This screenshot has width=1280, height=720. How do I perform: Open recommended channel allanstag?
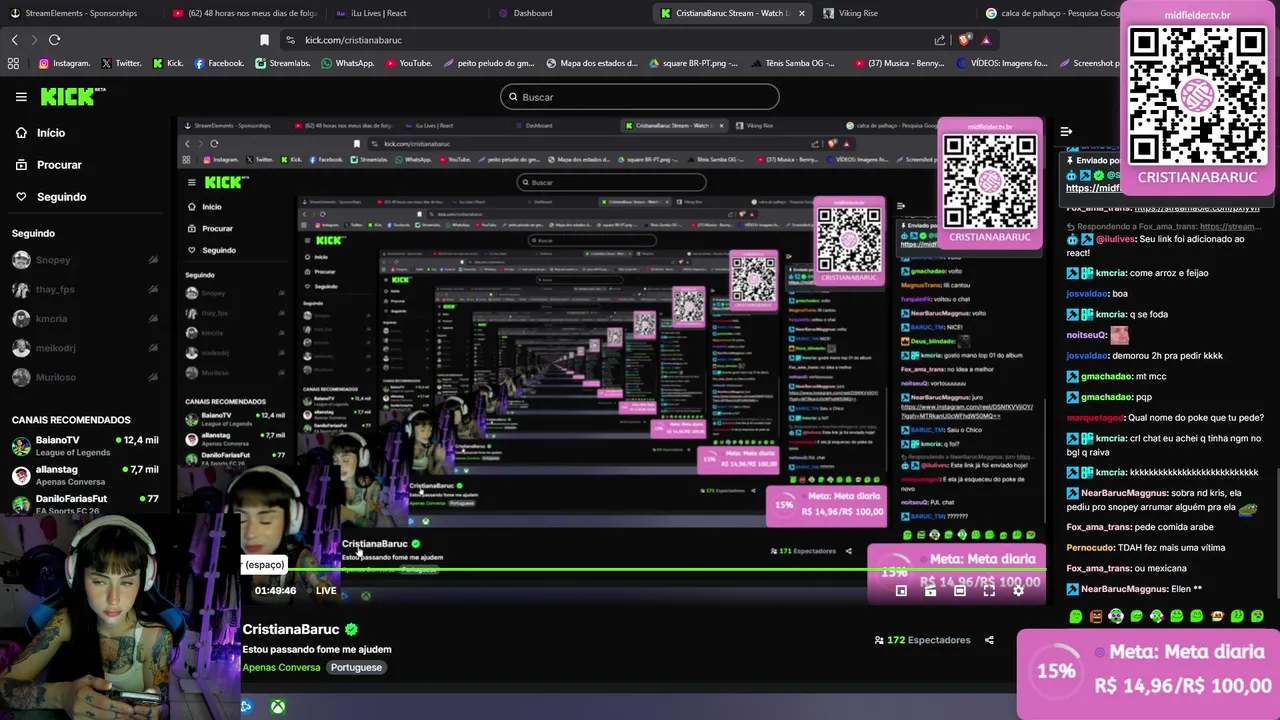pyautogui.click(x=85, y=475)
